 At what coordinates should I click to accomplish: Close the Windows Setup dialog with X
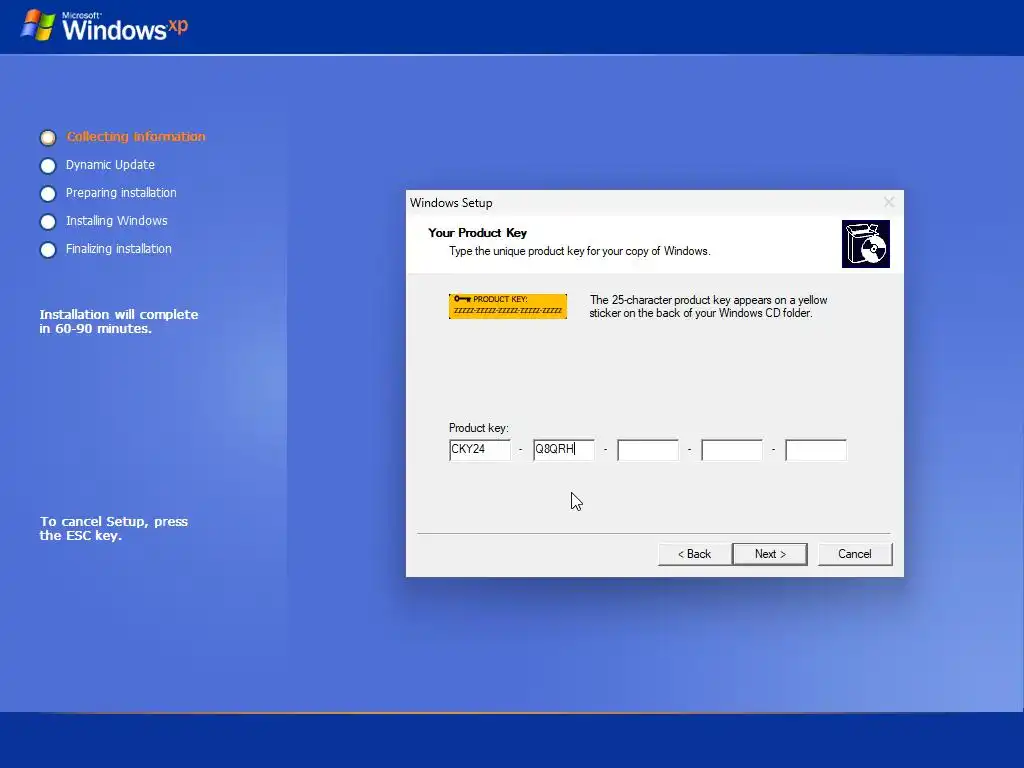point(889,202)
